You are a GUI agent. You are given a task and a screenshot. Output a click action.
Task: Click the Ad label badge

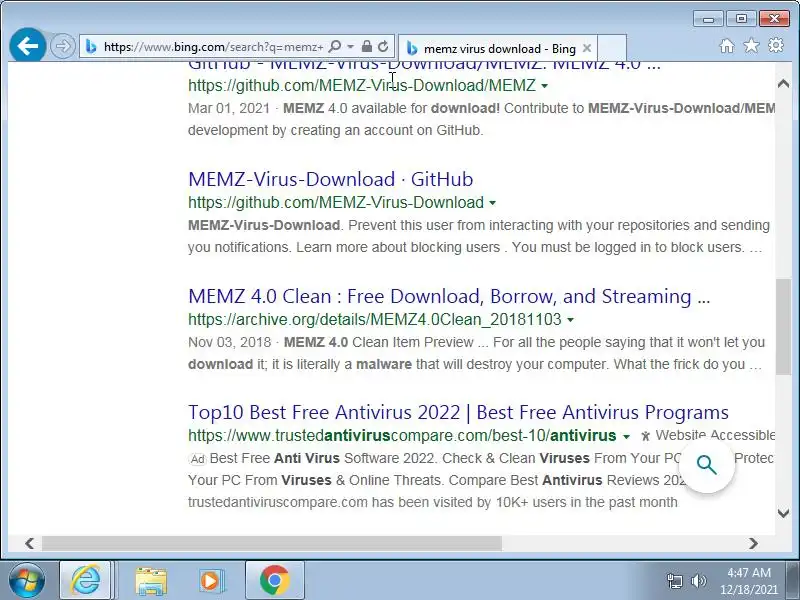[197, 459]
